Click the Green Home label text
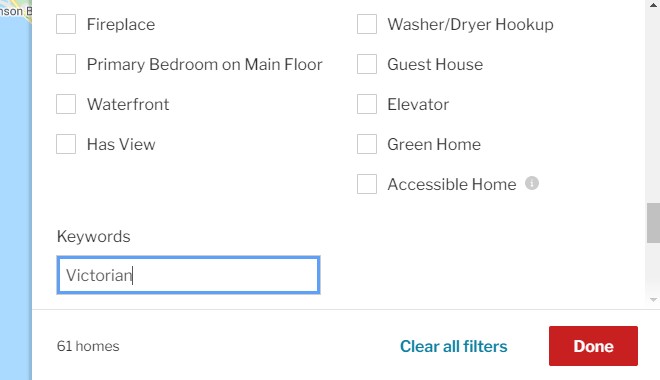Screen dimensions: 660x380 tap(434, 144)
